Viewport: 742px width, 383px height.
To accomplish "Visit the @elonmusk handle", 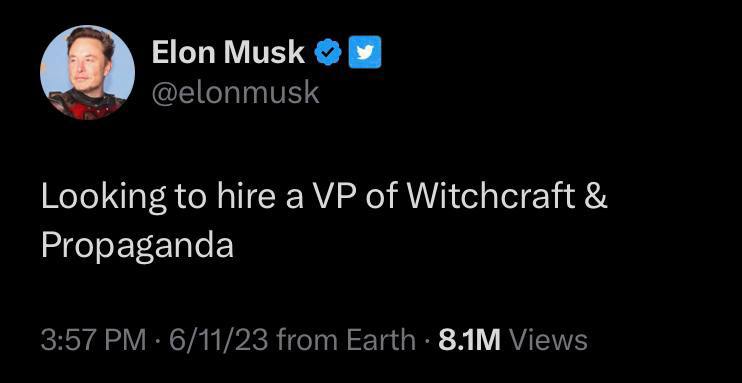I will (235, 93).
